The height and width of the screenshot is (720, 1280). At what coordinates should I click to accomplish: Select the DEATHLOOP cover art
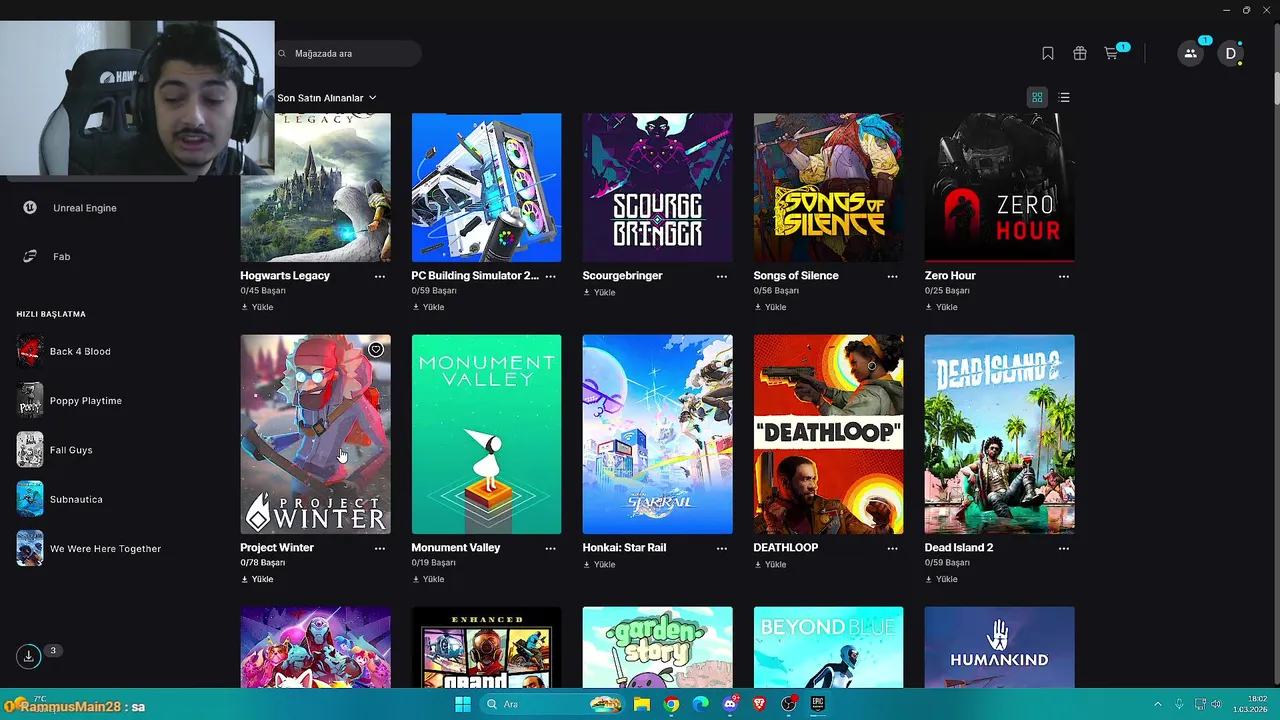[x=829, y=434]
